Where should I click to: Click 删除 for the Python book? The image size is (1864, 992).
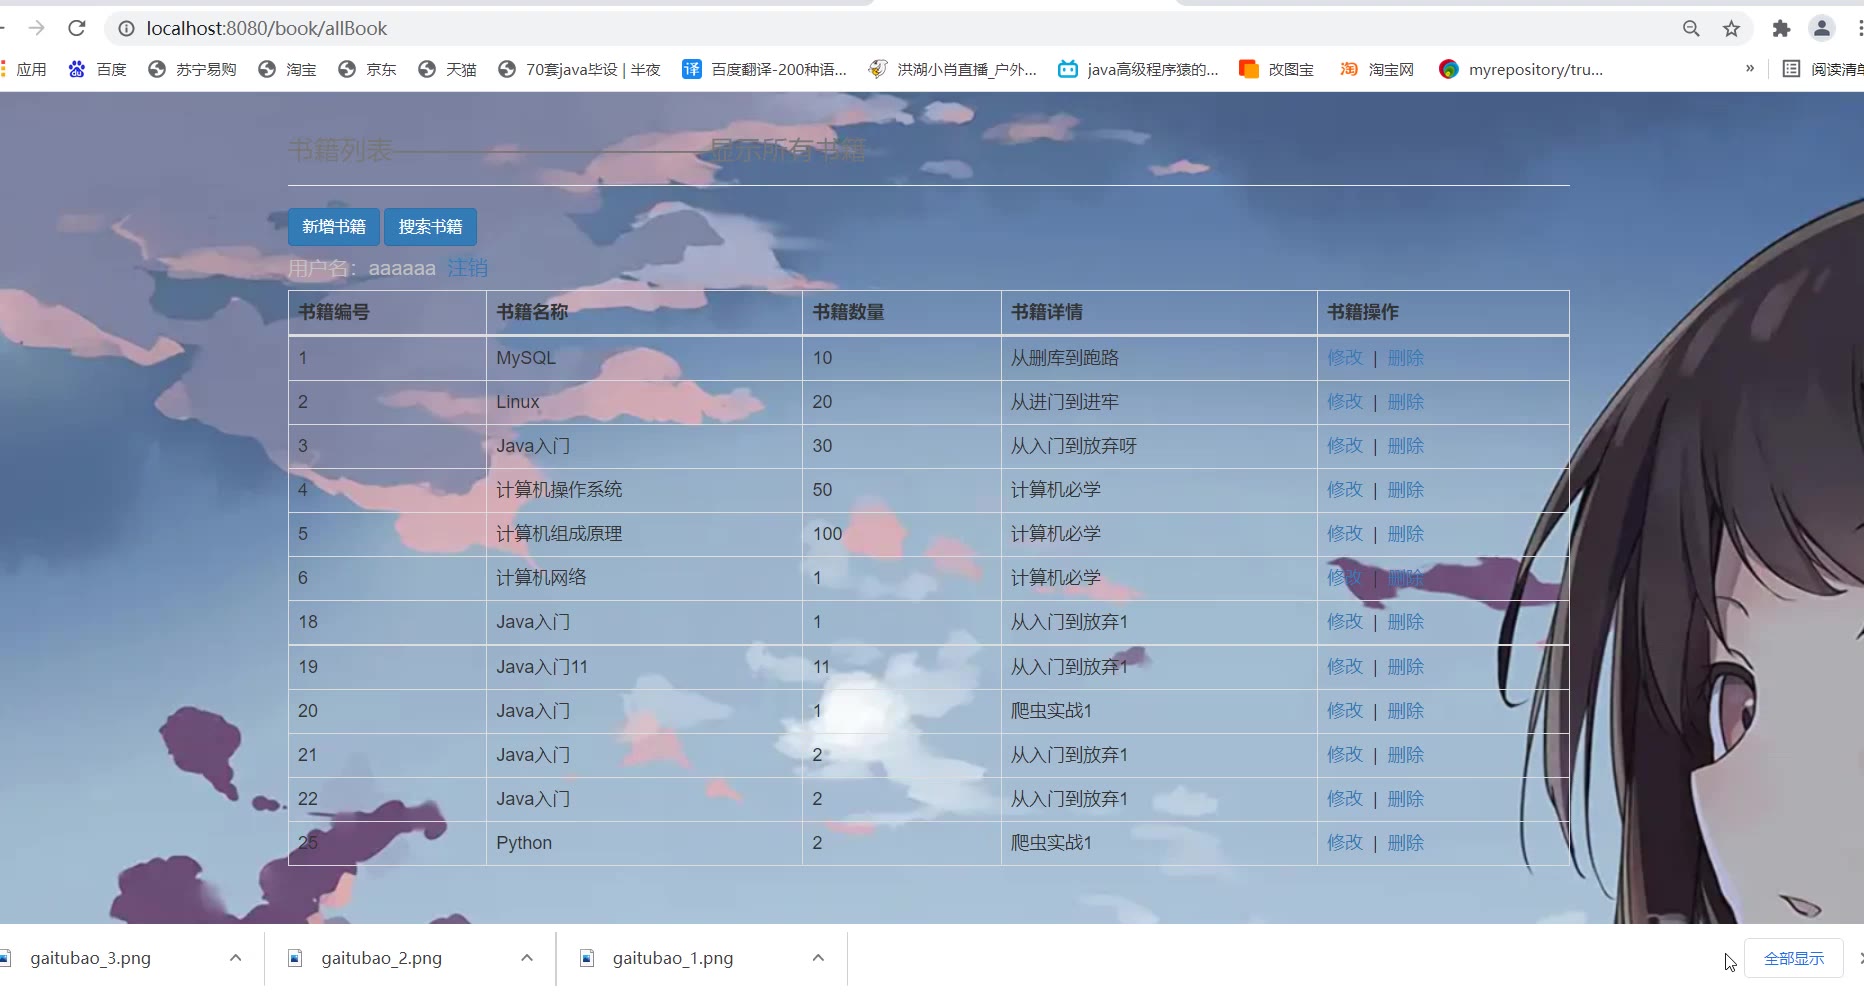click(x=1406, y=843)
